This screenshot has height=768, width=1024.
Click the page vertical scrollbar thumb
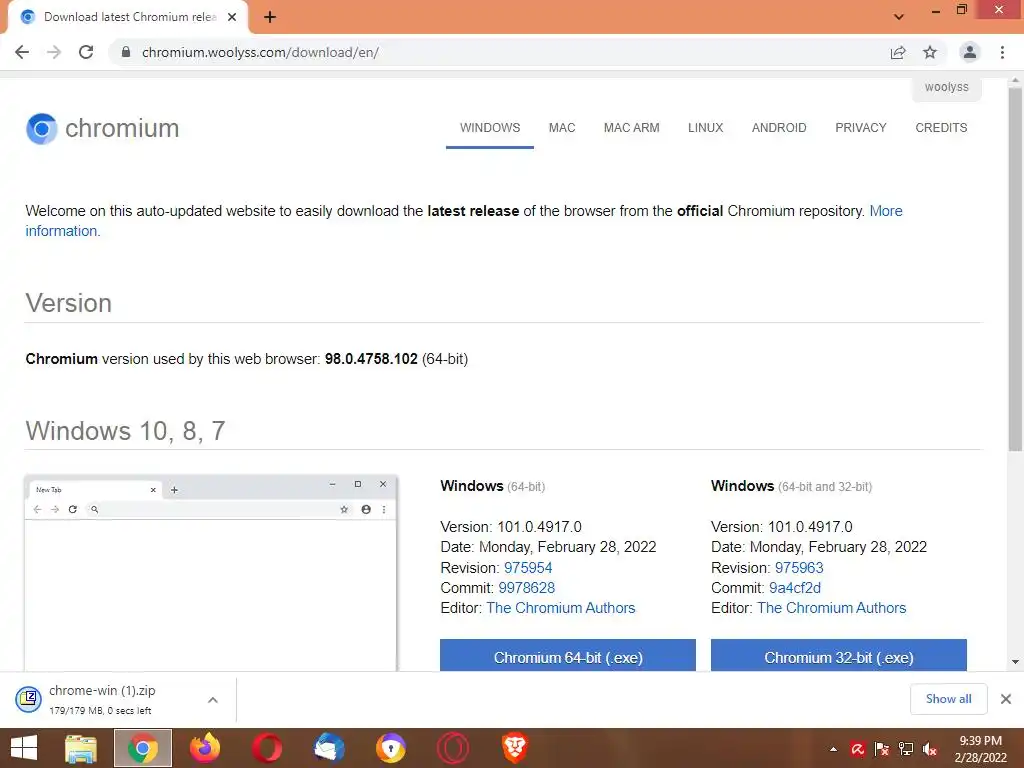pos(1015,268)
